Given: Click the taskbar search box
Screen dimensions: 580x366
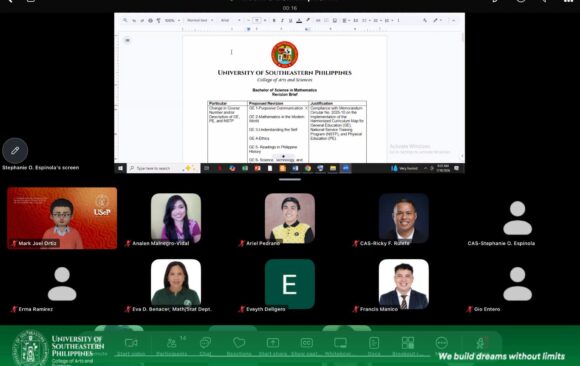Looking at the screenshot, I should click(163, 168).
